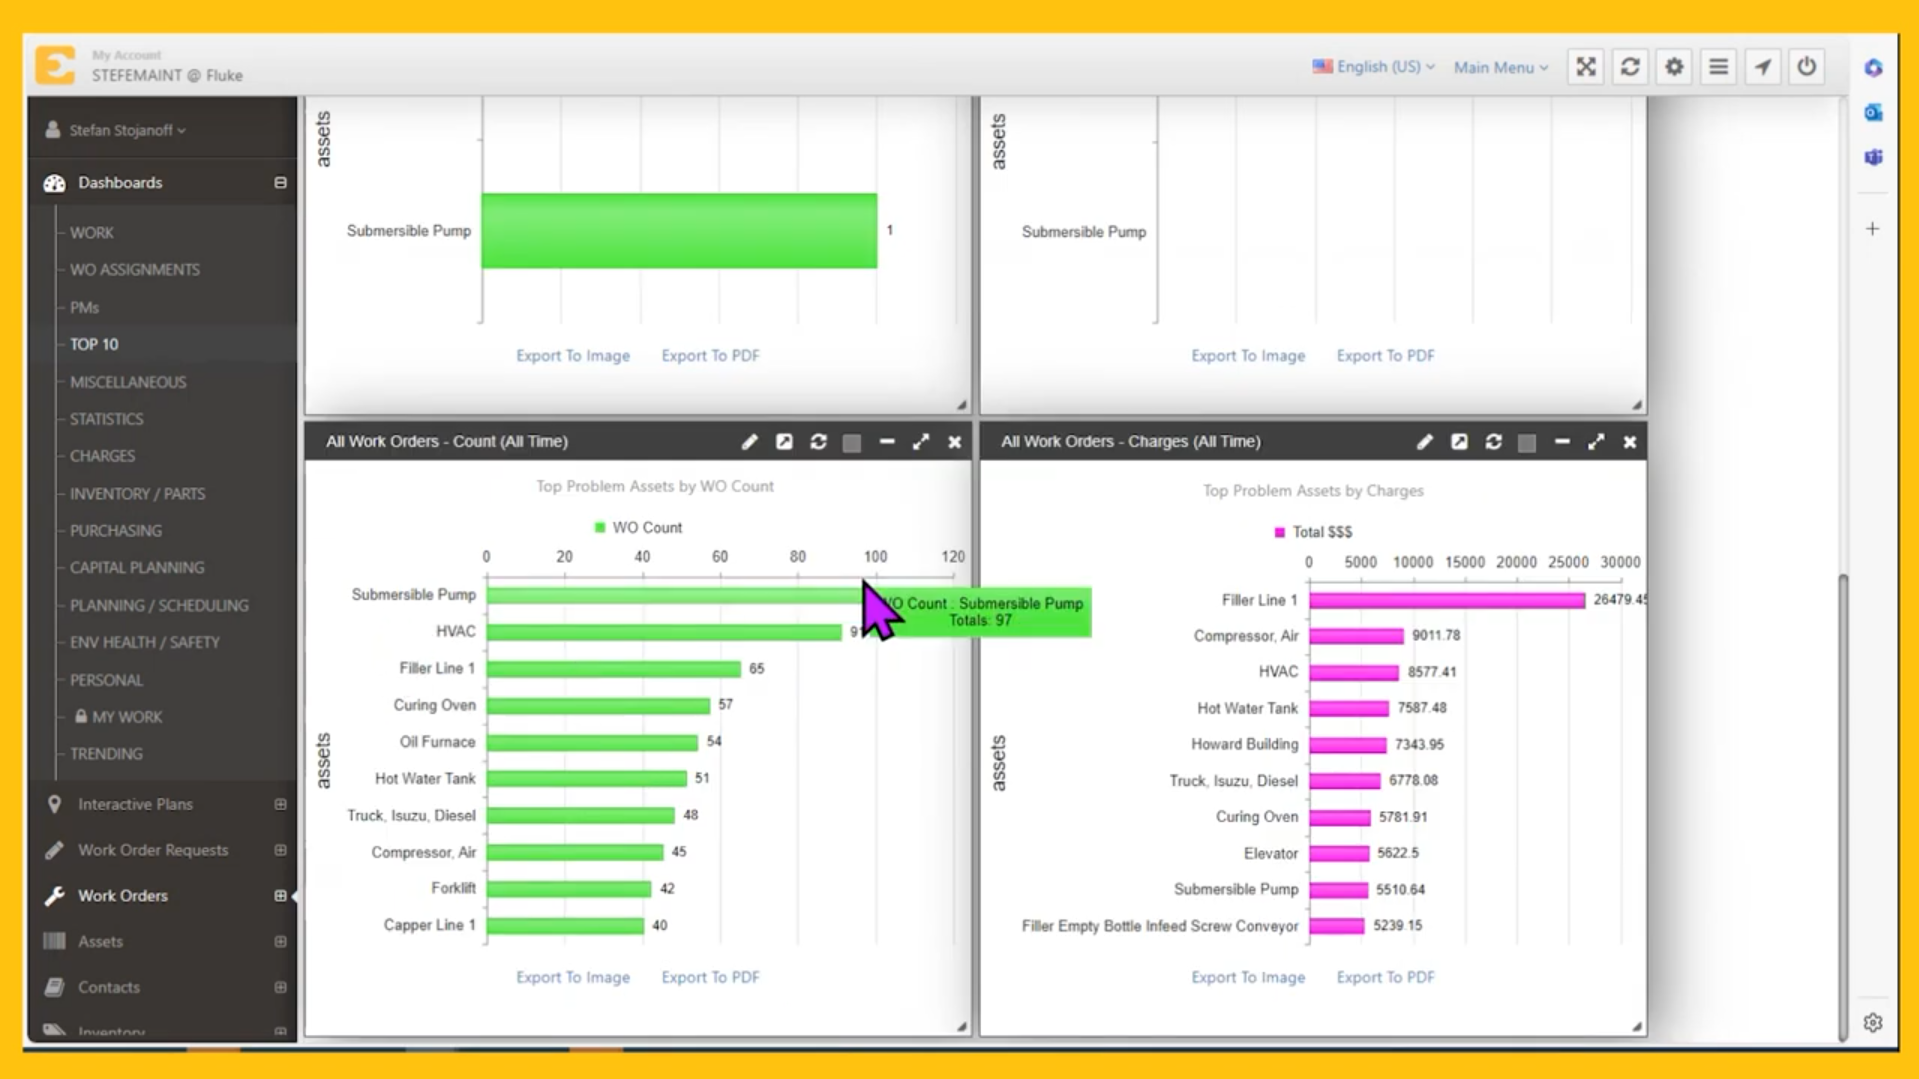The height and width of the screenshot is (1079, 1919).
Task: Collapse the Dashboards section
Action: [x=280, y=183]
